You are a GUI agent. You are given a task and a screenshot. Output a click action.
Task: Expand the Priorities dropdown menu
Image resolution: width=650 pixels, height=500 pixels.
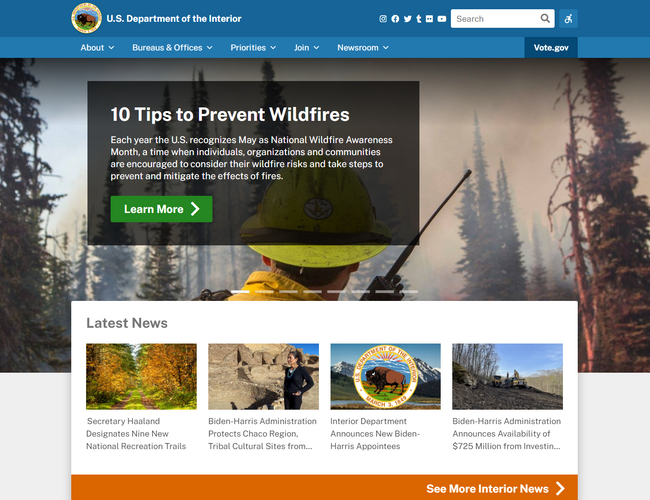(253, 48)
